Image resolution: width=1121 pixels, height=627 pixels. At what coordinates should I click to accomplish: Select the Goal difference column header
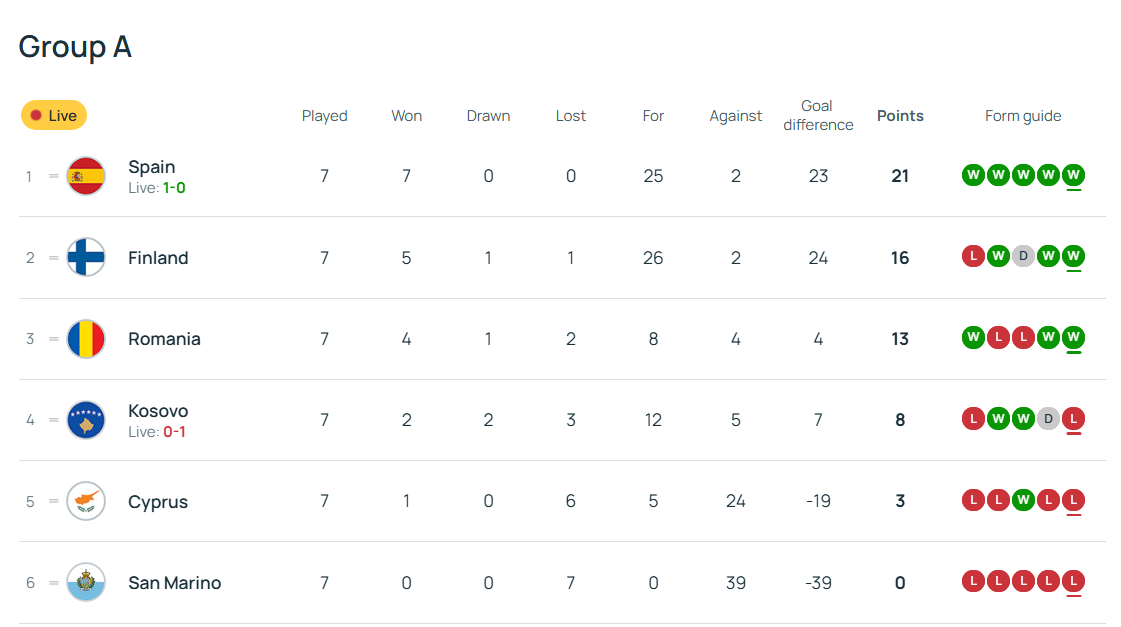(818, 116)
